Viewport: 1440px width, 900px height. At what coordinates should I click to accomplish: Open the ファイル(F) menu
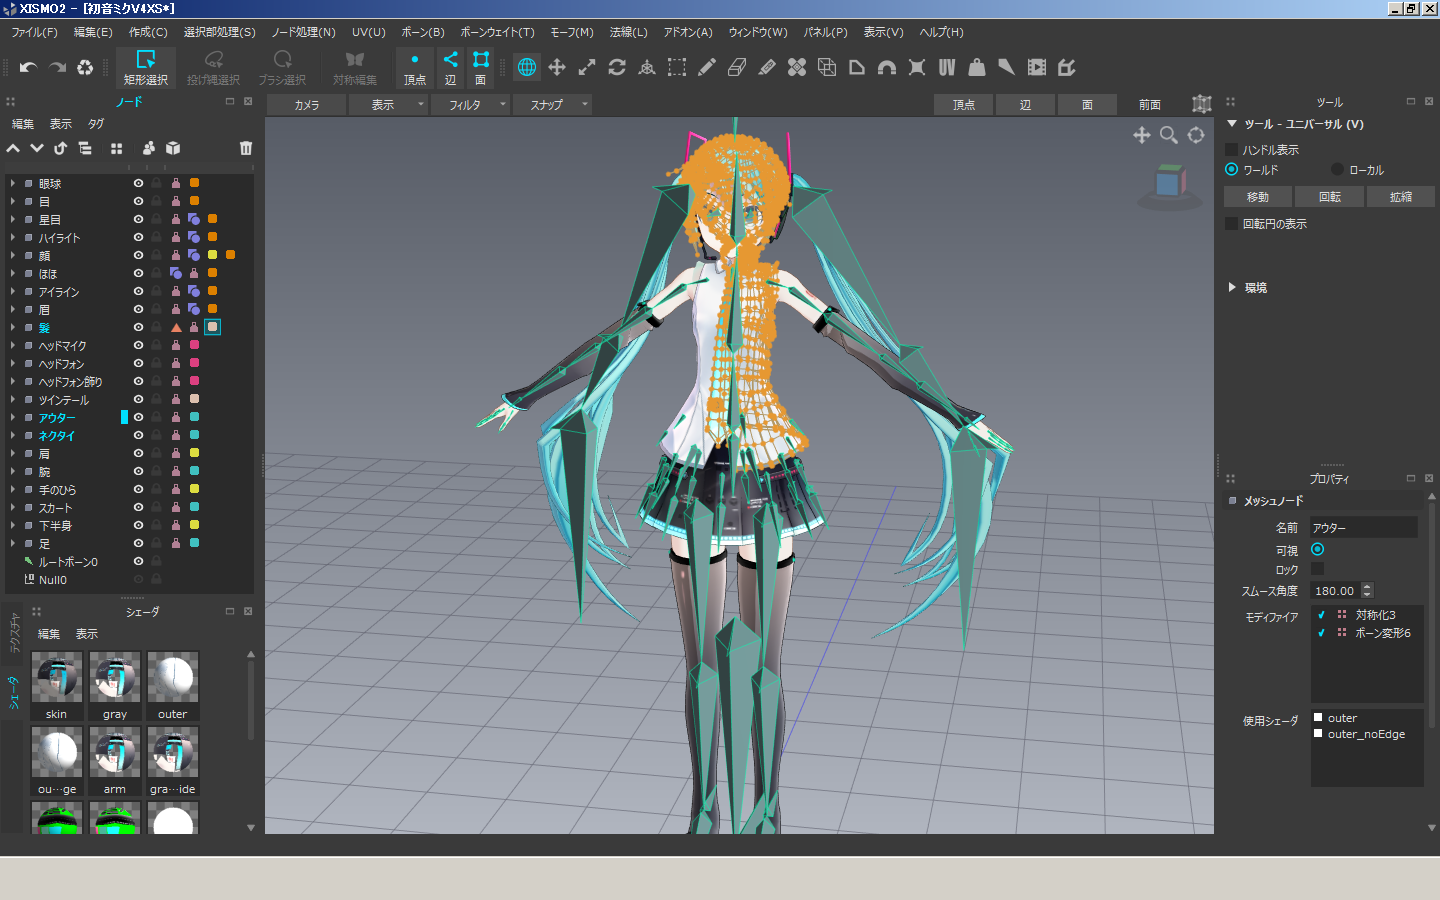[34, 32]
